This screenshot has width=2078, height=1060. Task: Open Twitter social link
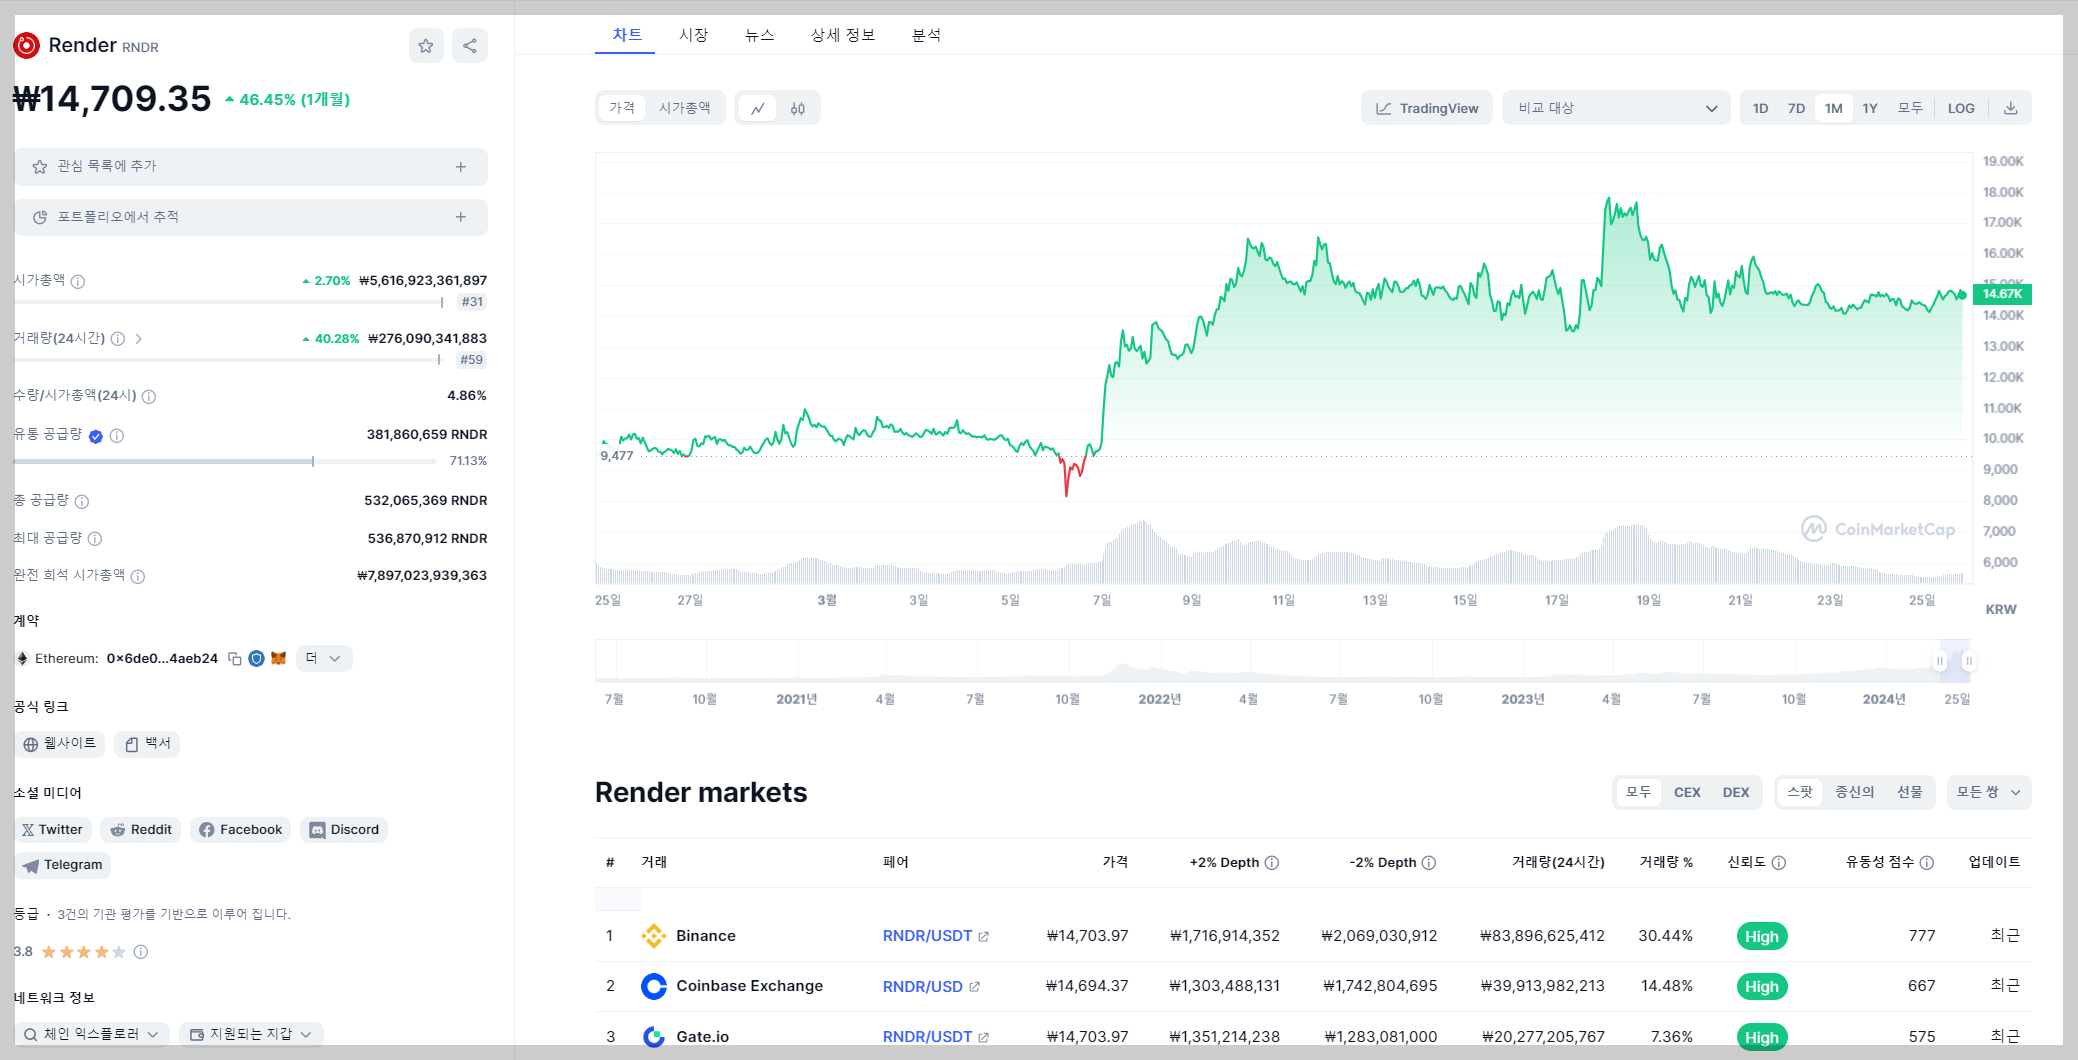[x=52, y=830]
